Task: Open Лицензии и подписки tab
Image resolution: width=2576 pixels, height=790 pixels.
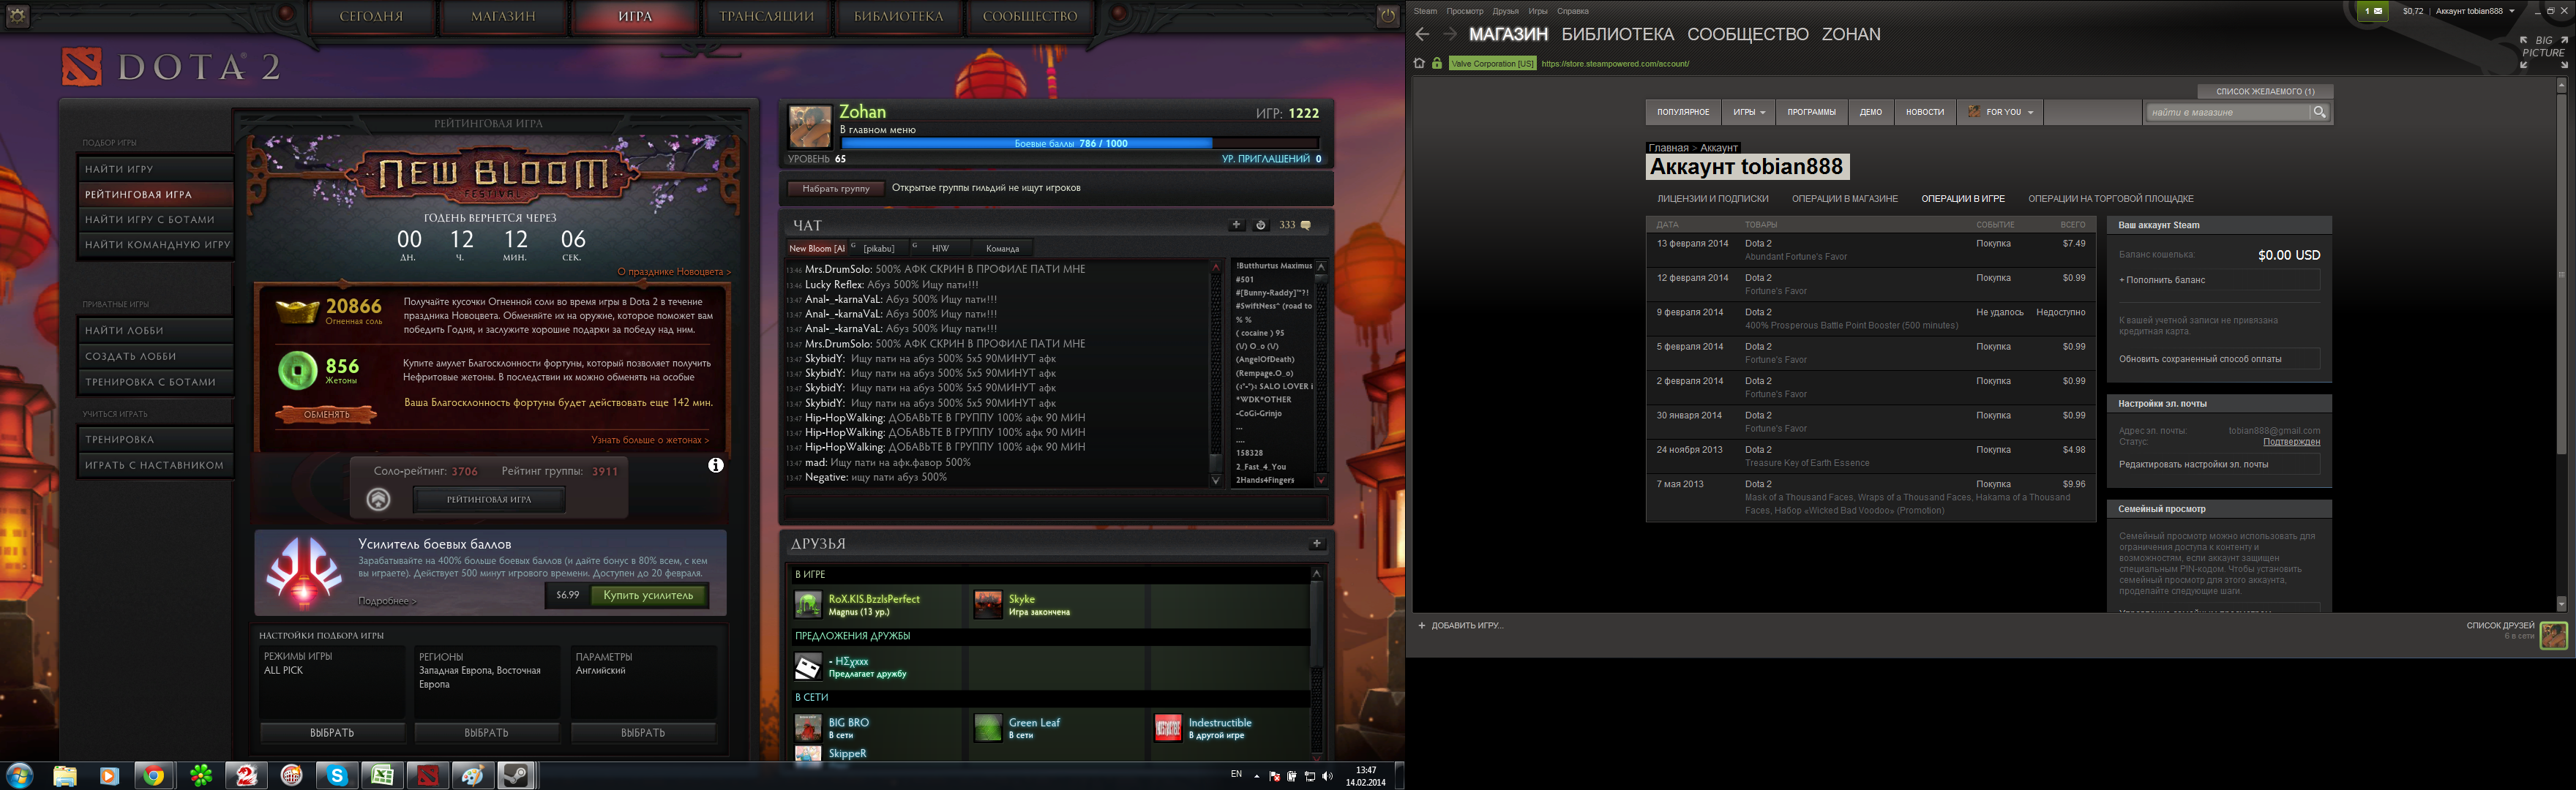Action: pos(1712,199)
